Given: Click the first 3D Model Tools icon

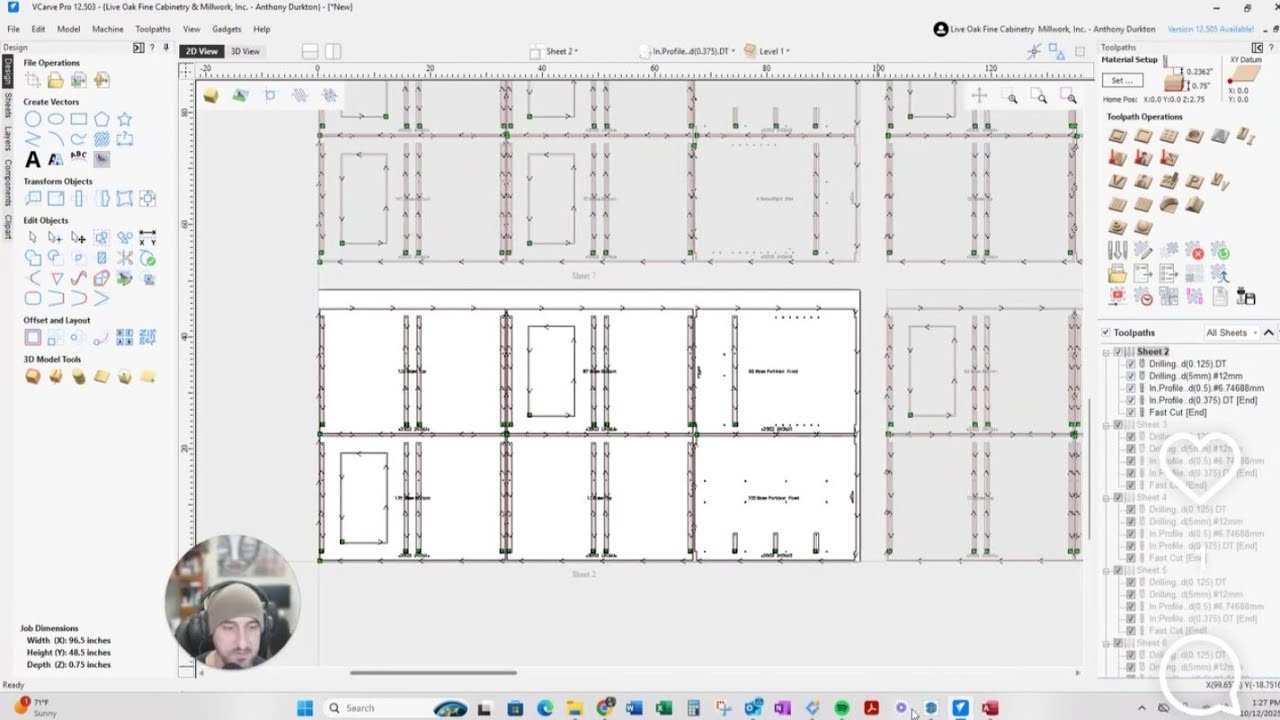Looking at the screenshot, I should tap(33, 376).
